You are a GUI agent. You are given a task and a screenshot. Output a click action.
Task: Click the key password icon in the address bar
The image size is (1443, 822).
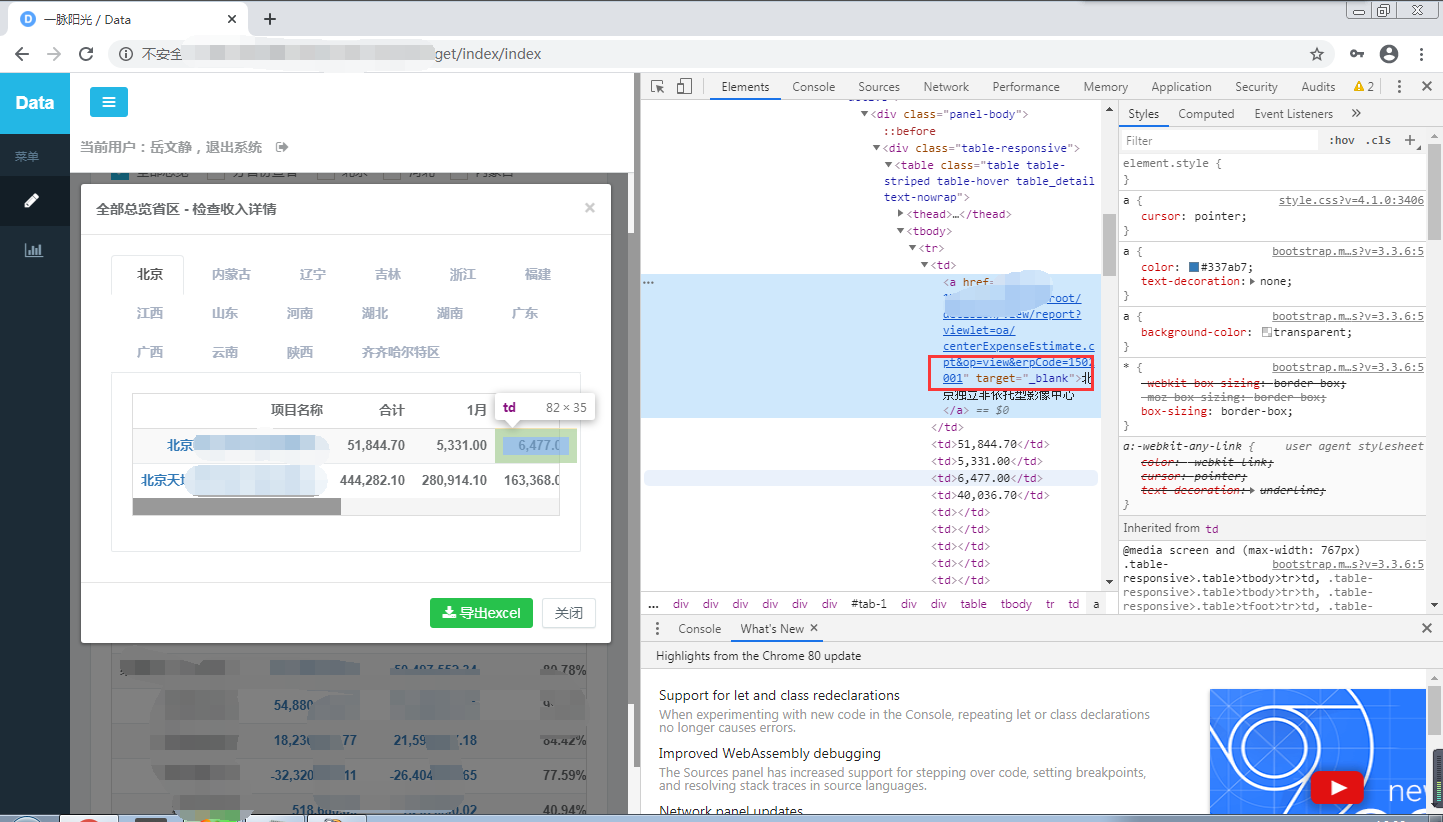click(x=1357, y=54)
